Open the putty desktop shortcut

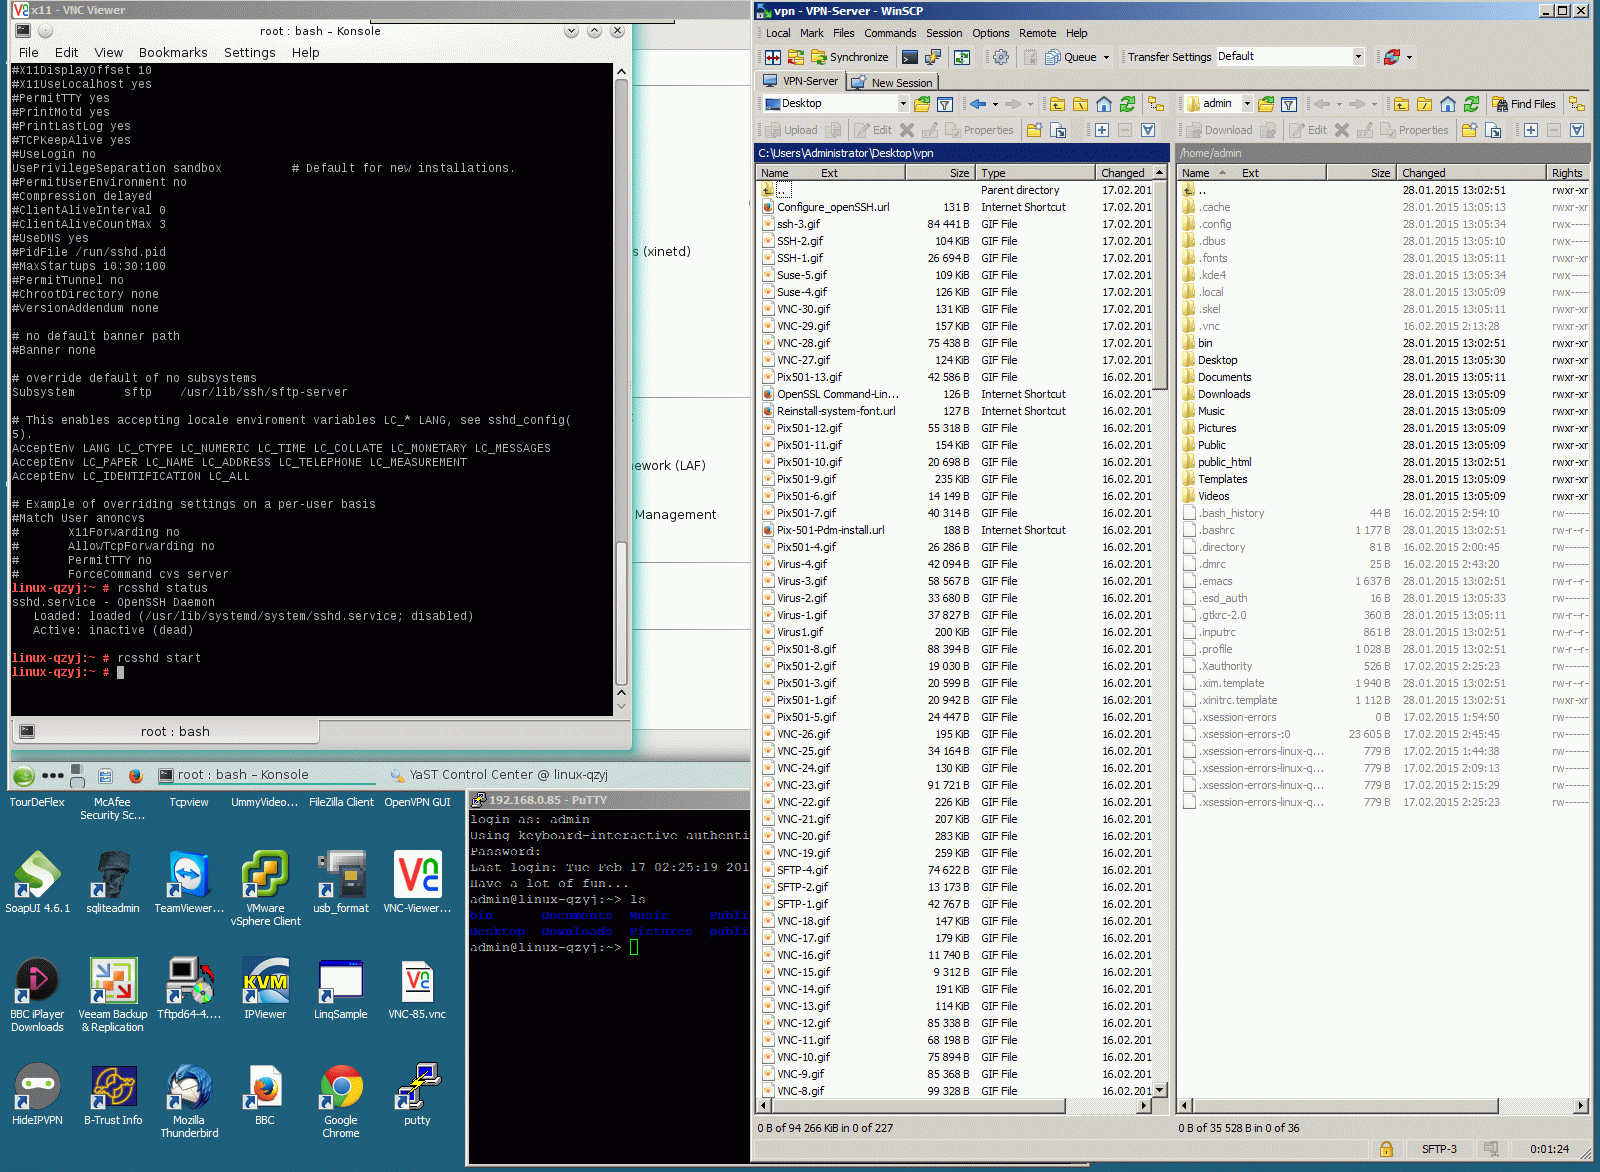(x=417, y=1094)
